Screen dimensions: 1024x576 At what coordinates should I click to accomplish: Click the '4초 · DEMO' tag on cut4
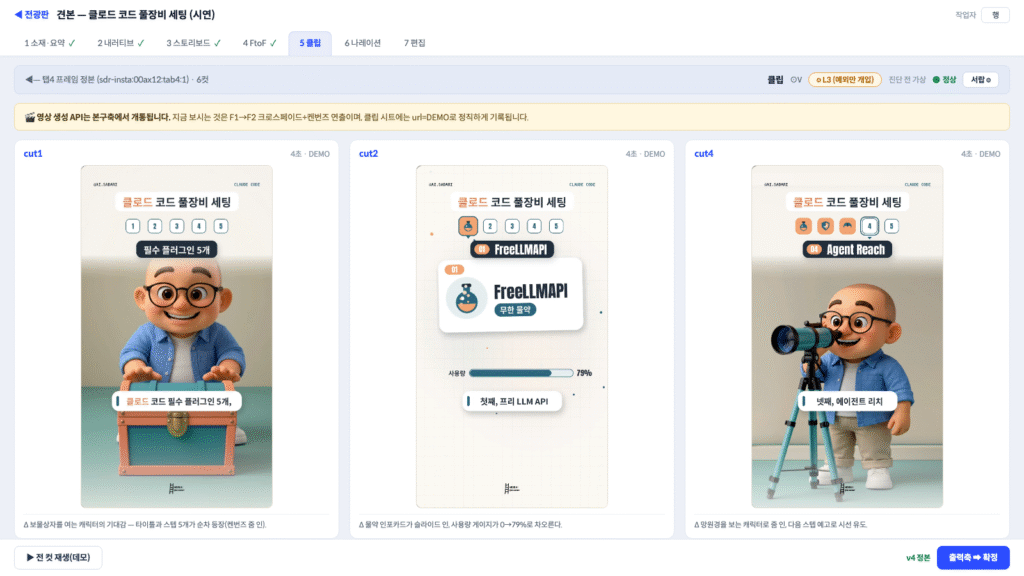980,154
